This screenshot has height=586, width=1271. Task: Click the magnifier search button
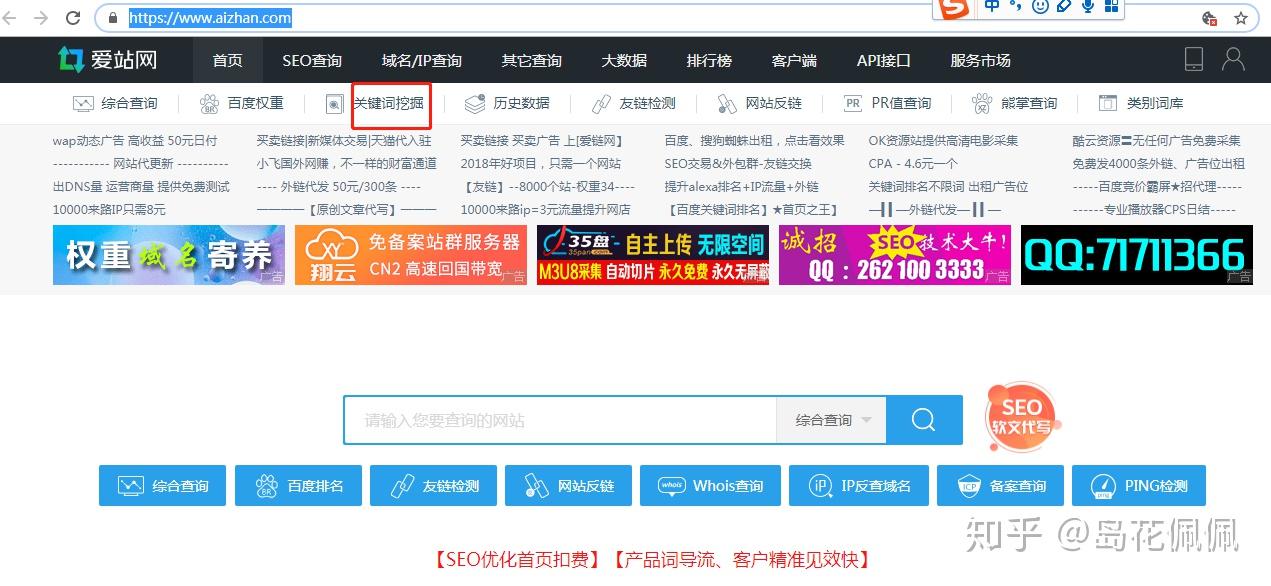(x=924, y=420)
